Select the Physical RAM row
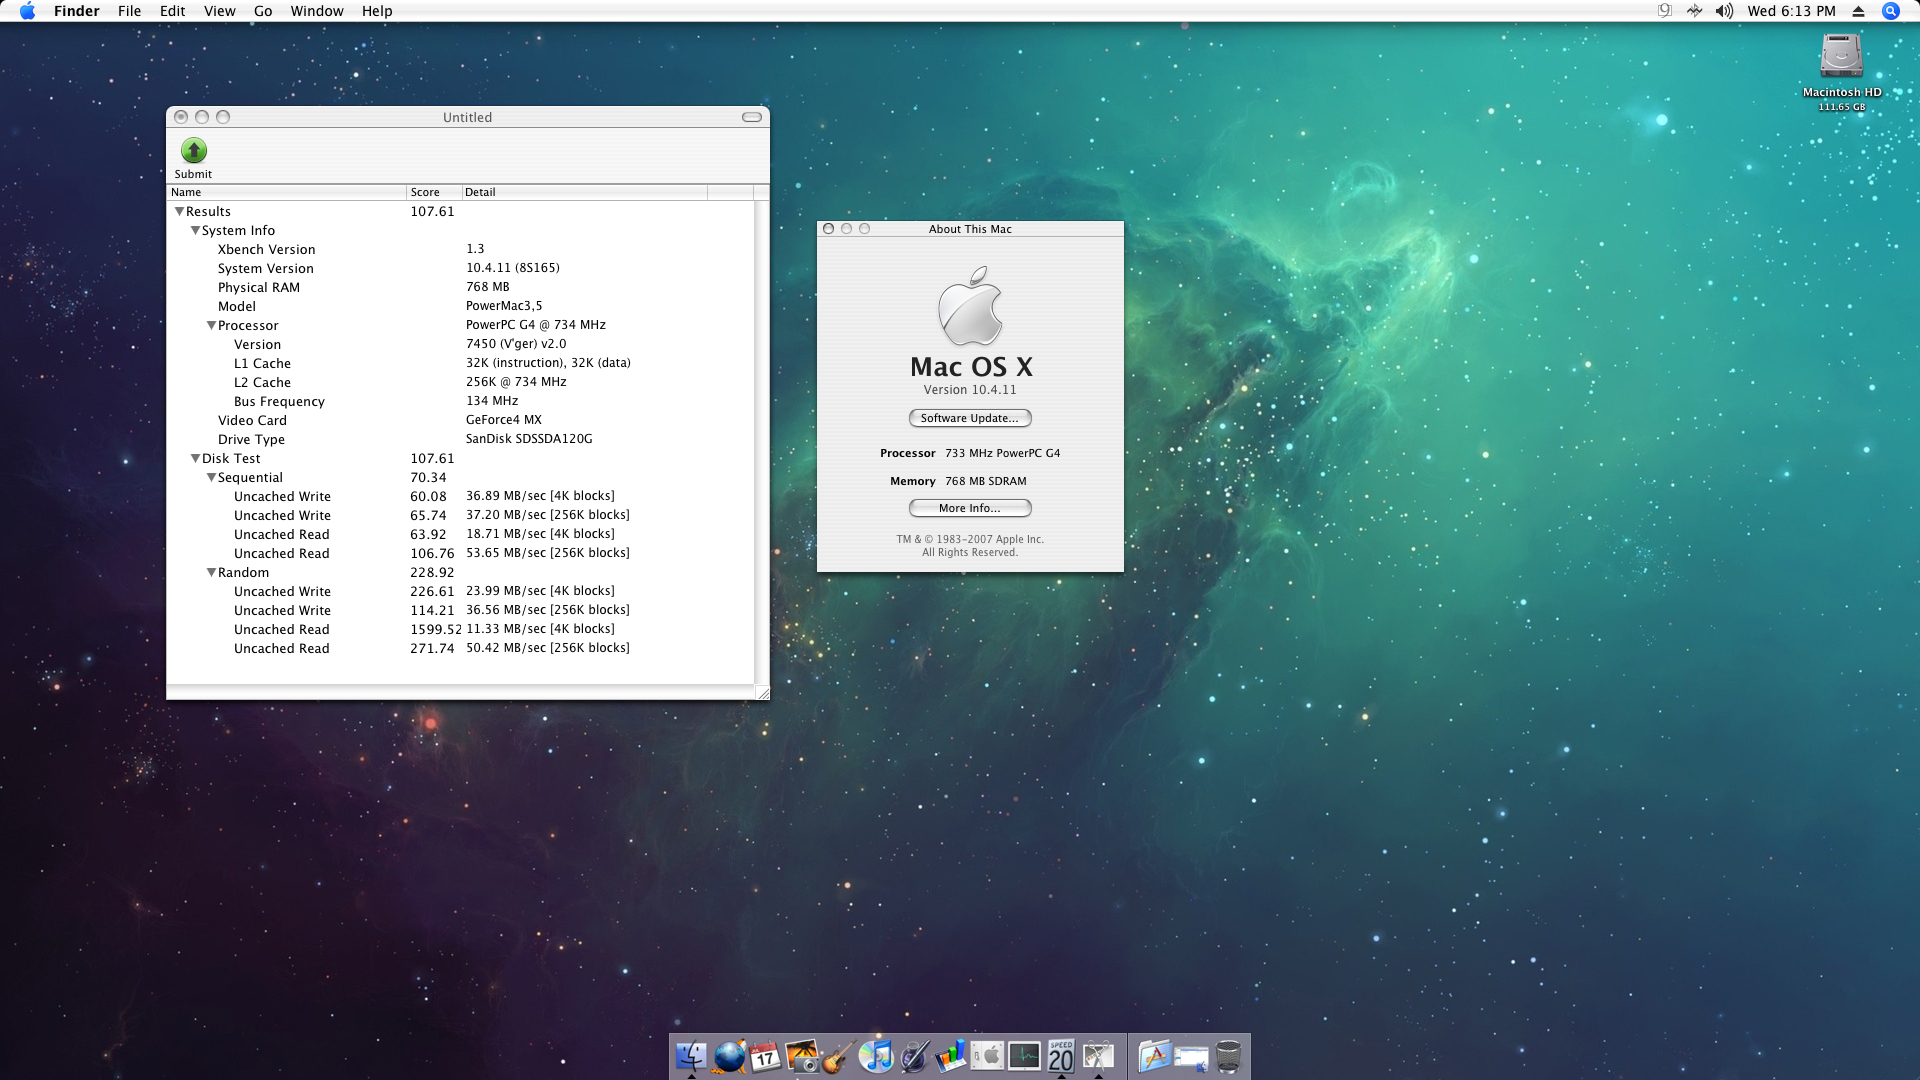 point(460,287)
